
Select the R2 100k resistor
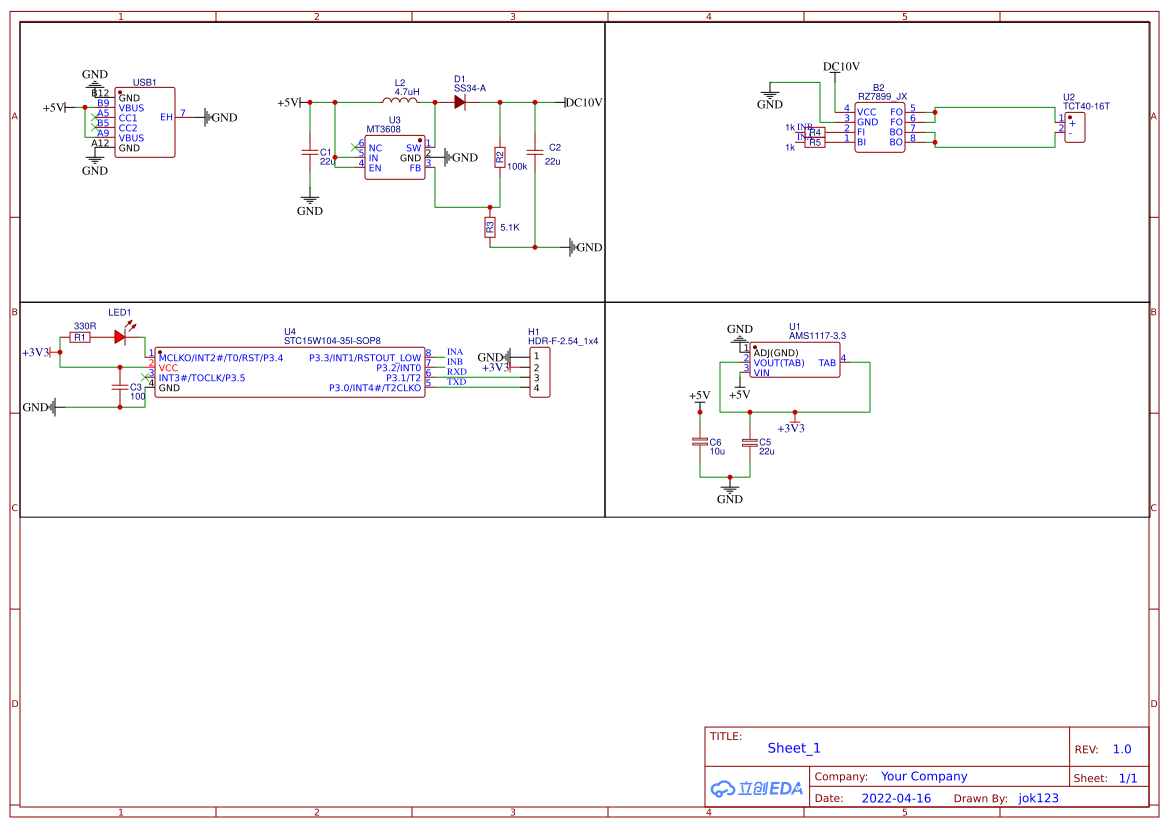pos(500,156)
